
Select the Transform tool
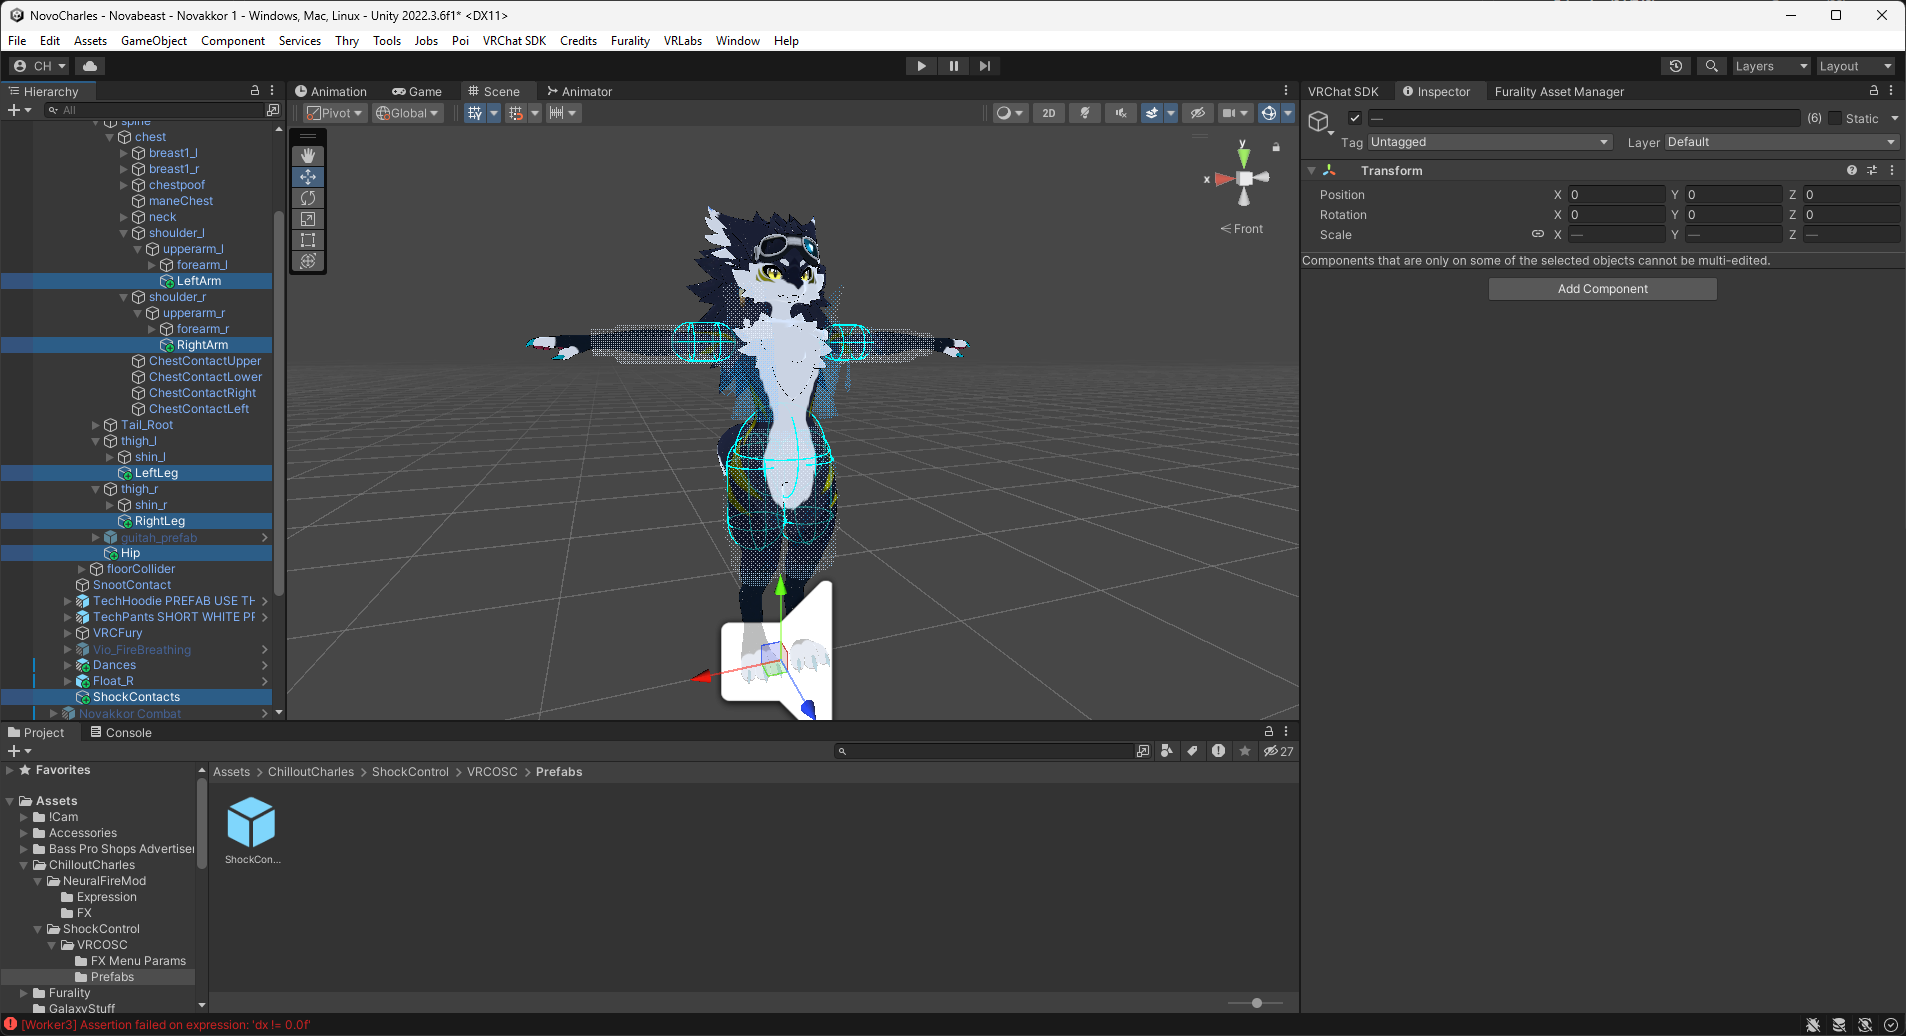point(308,261)
